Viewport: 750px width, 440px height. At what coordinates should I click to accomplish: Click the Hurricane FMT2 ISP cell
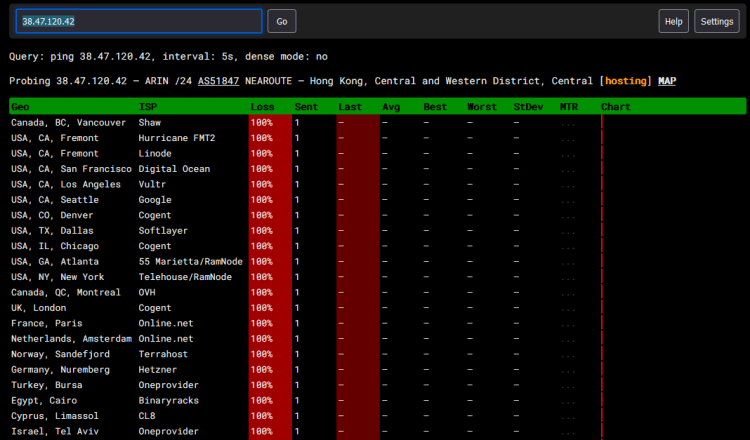point(177,138)
